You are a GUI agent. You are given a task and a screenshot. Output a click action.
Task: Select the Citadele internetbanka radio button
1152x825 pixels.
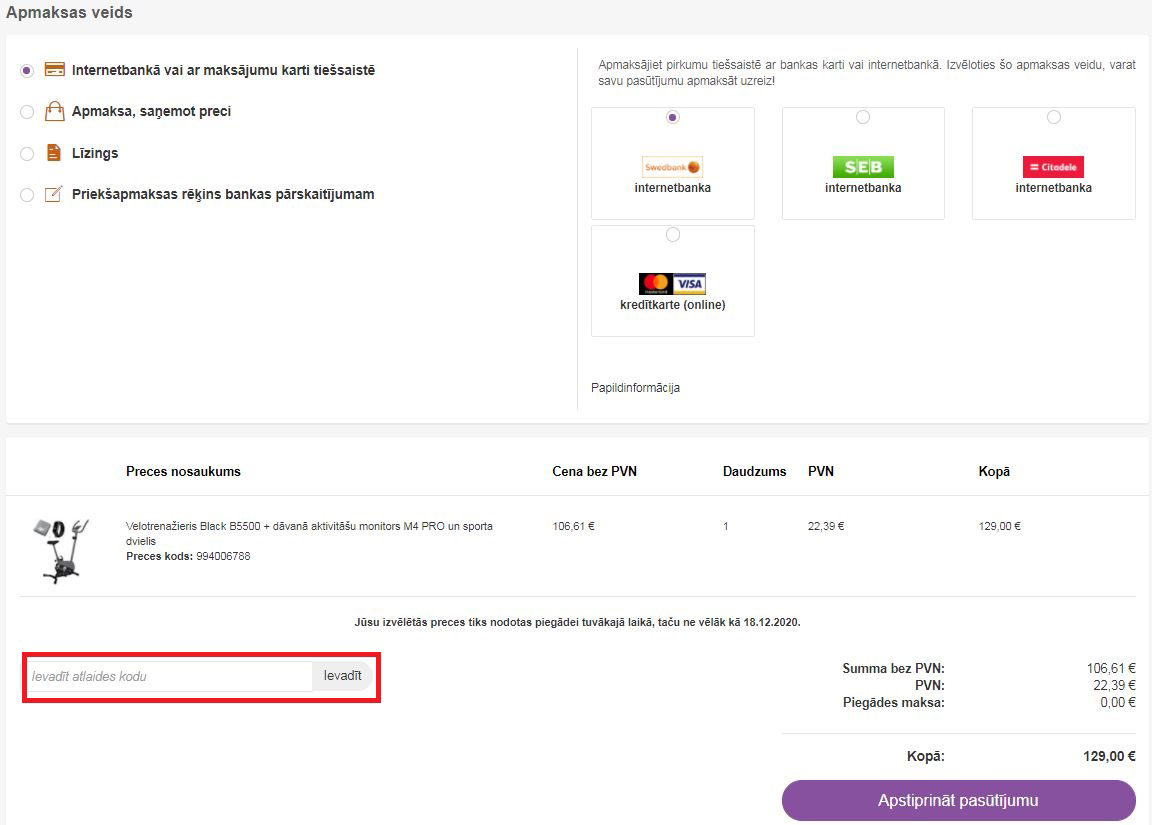[1054, 117]
